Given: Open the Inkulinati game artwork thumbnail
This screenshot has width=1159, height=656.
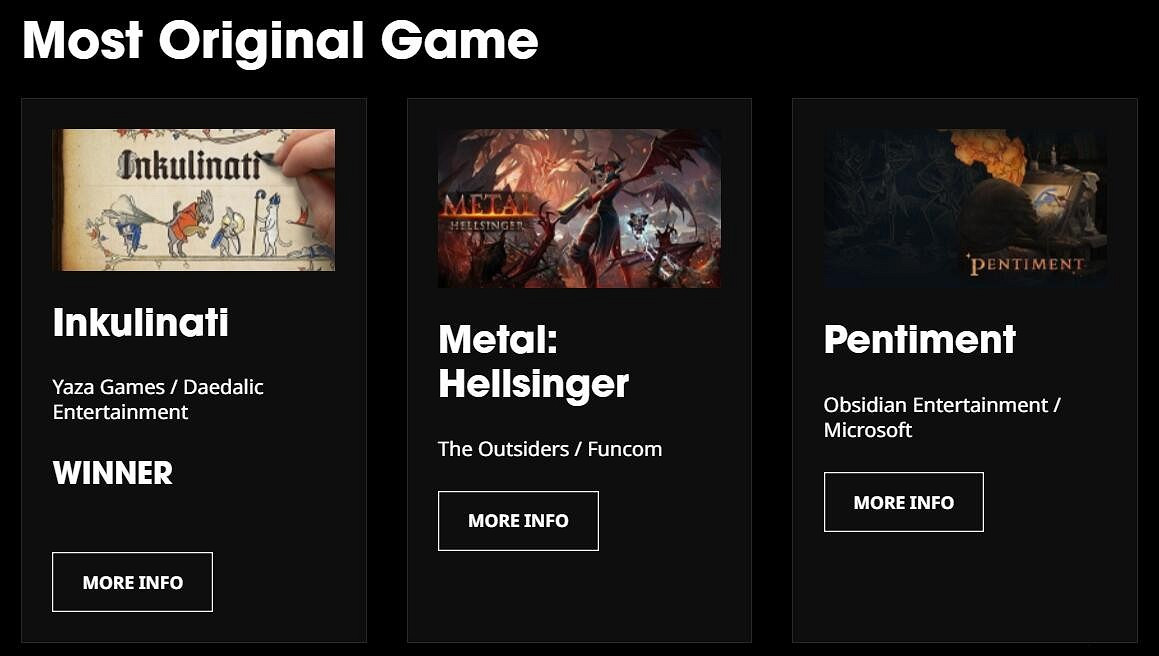Looking at the screenshot, I should click(x=194, y=200).
